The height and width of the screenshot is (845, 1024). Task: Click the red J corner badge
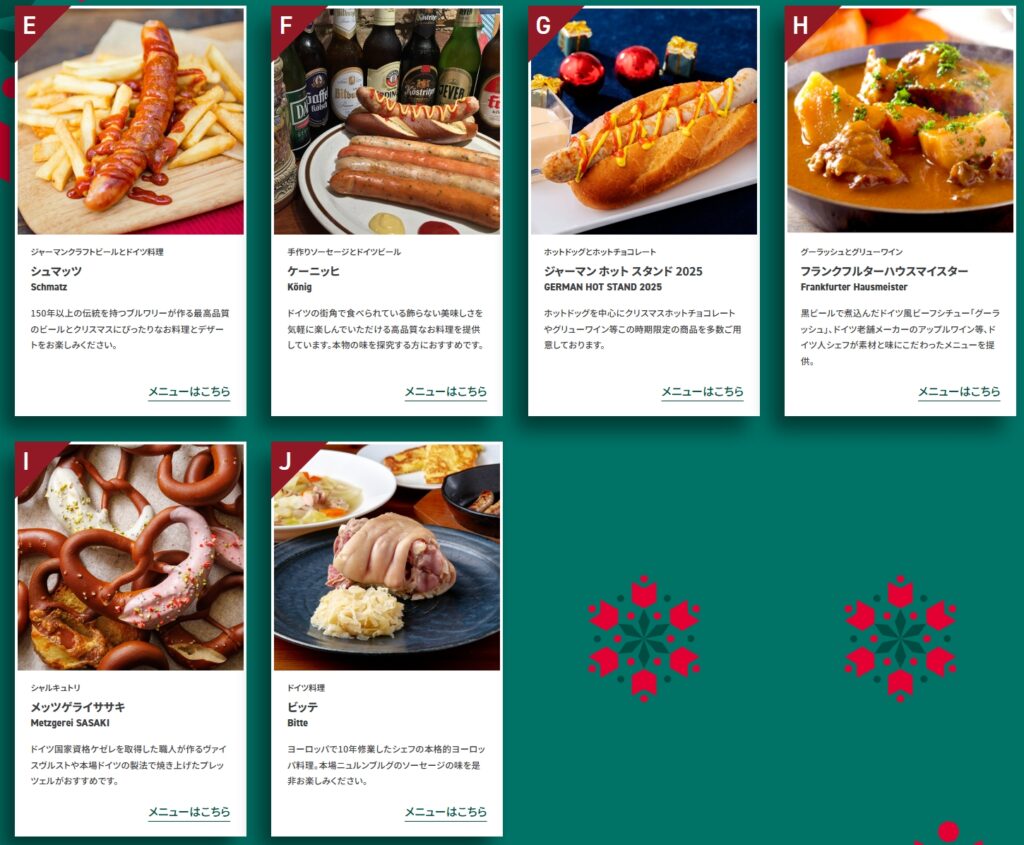pos(289,460)
